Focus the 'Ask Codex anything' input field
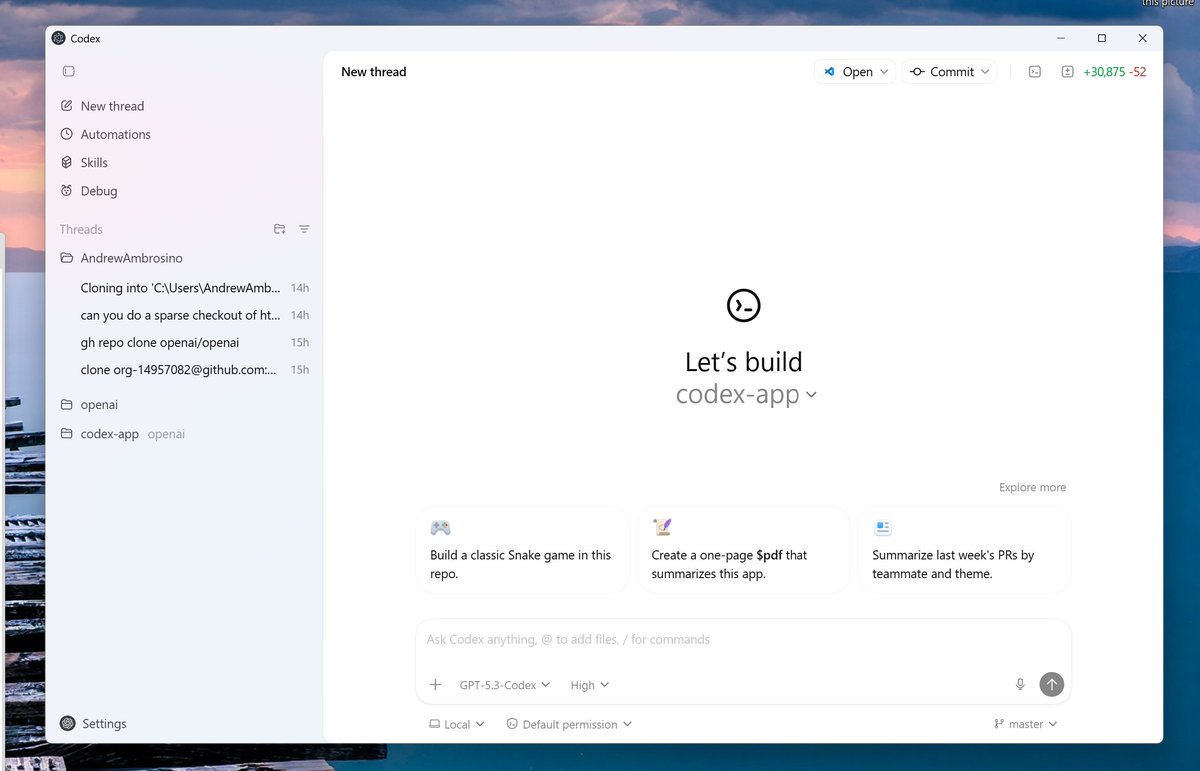 [x=743, y=640]
